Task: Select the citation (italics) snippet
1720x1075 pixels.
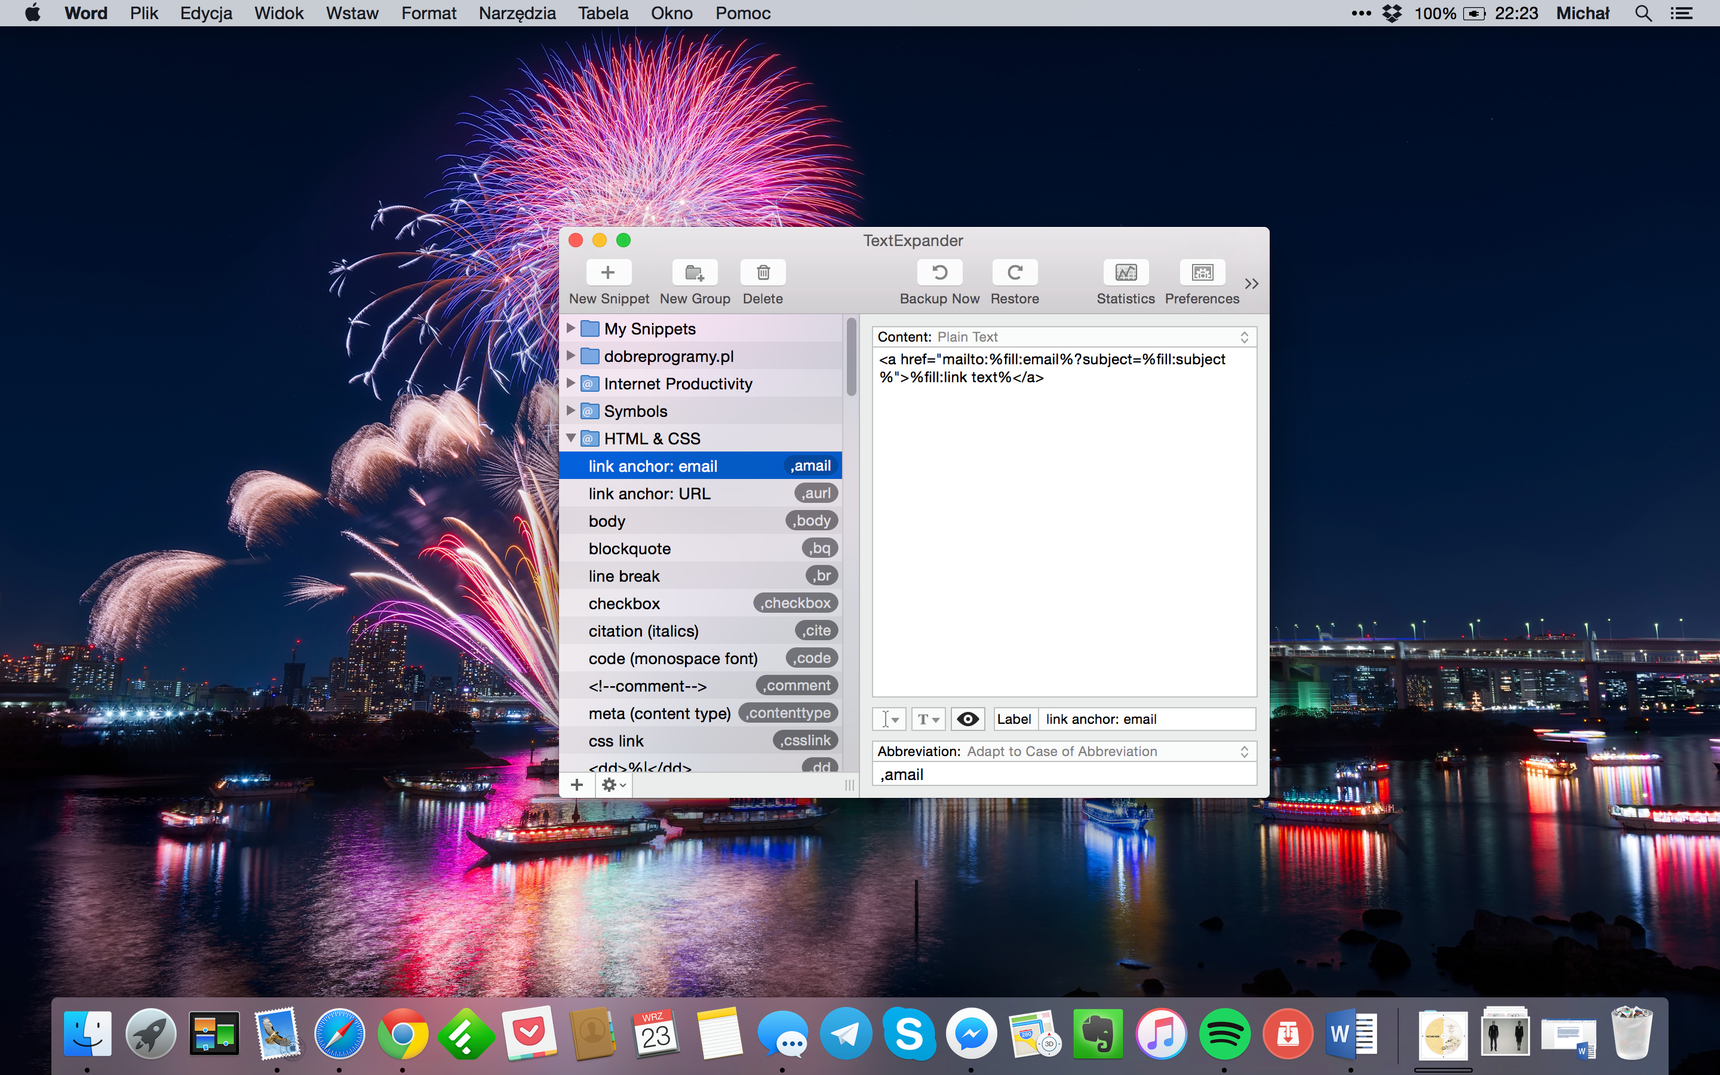Action: coord(701,631)
